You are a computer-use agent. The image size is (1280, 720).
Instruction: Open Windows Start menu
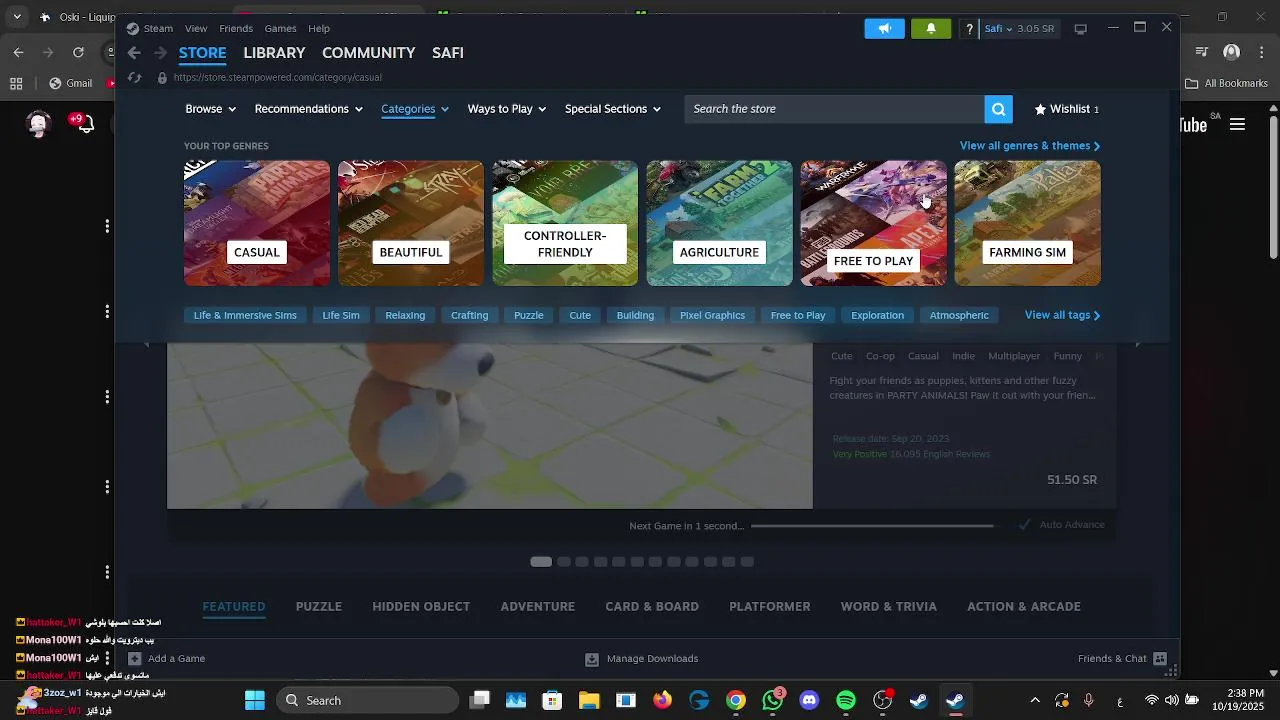[x=255, y=700]
